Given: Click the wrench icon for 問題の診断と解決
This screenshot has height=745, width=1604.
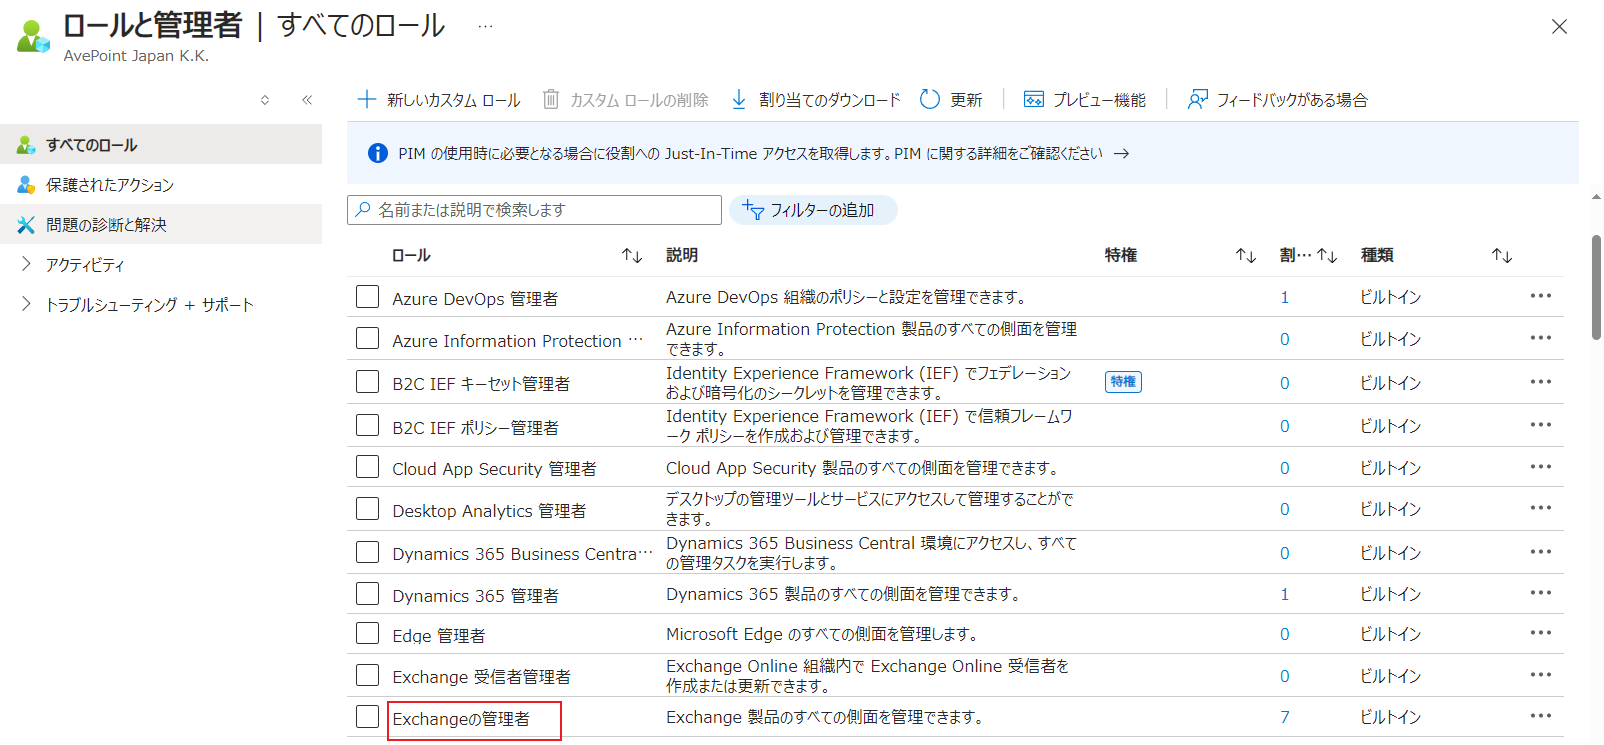Looking at the screenshot, I should (x=26, y=225).
